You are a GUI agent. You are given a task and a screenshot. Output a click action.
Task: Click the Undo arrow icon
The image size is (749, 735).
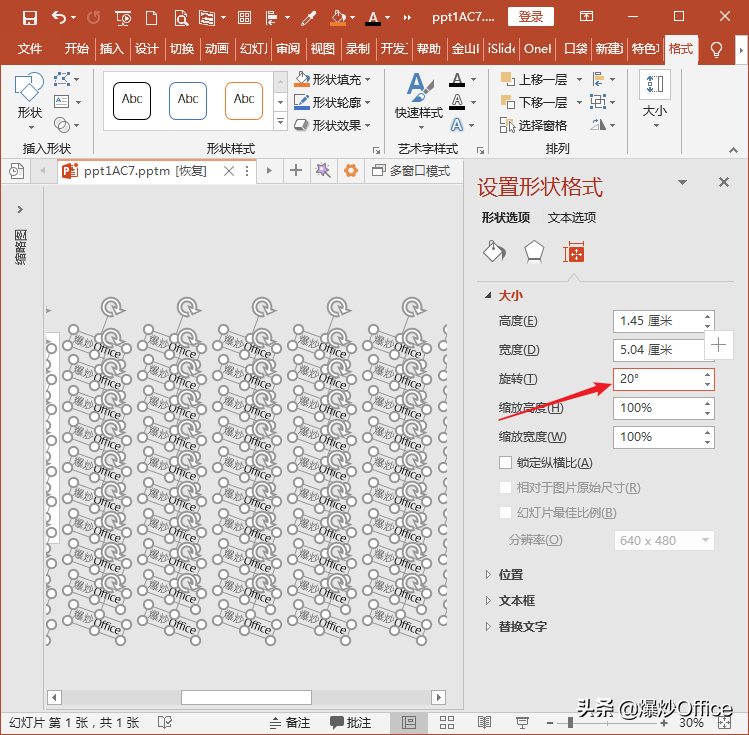(59, 18)
